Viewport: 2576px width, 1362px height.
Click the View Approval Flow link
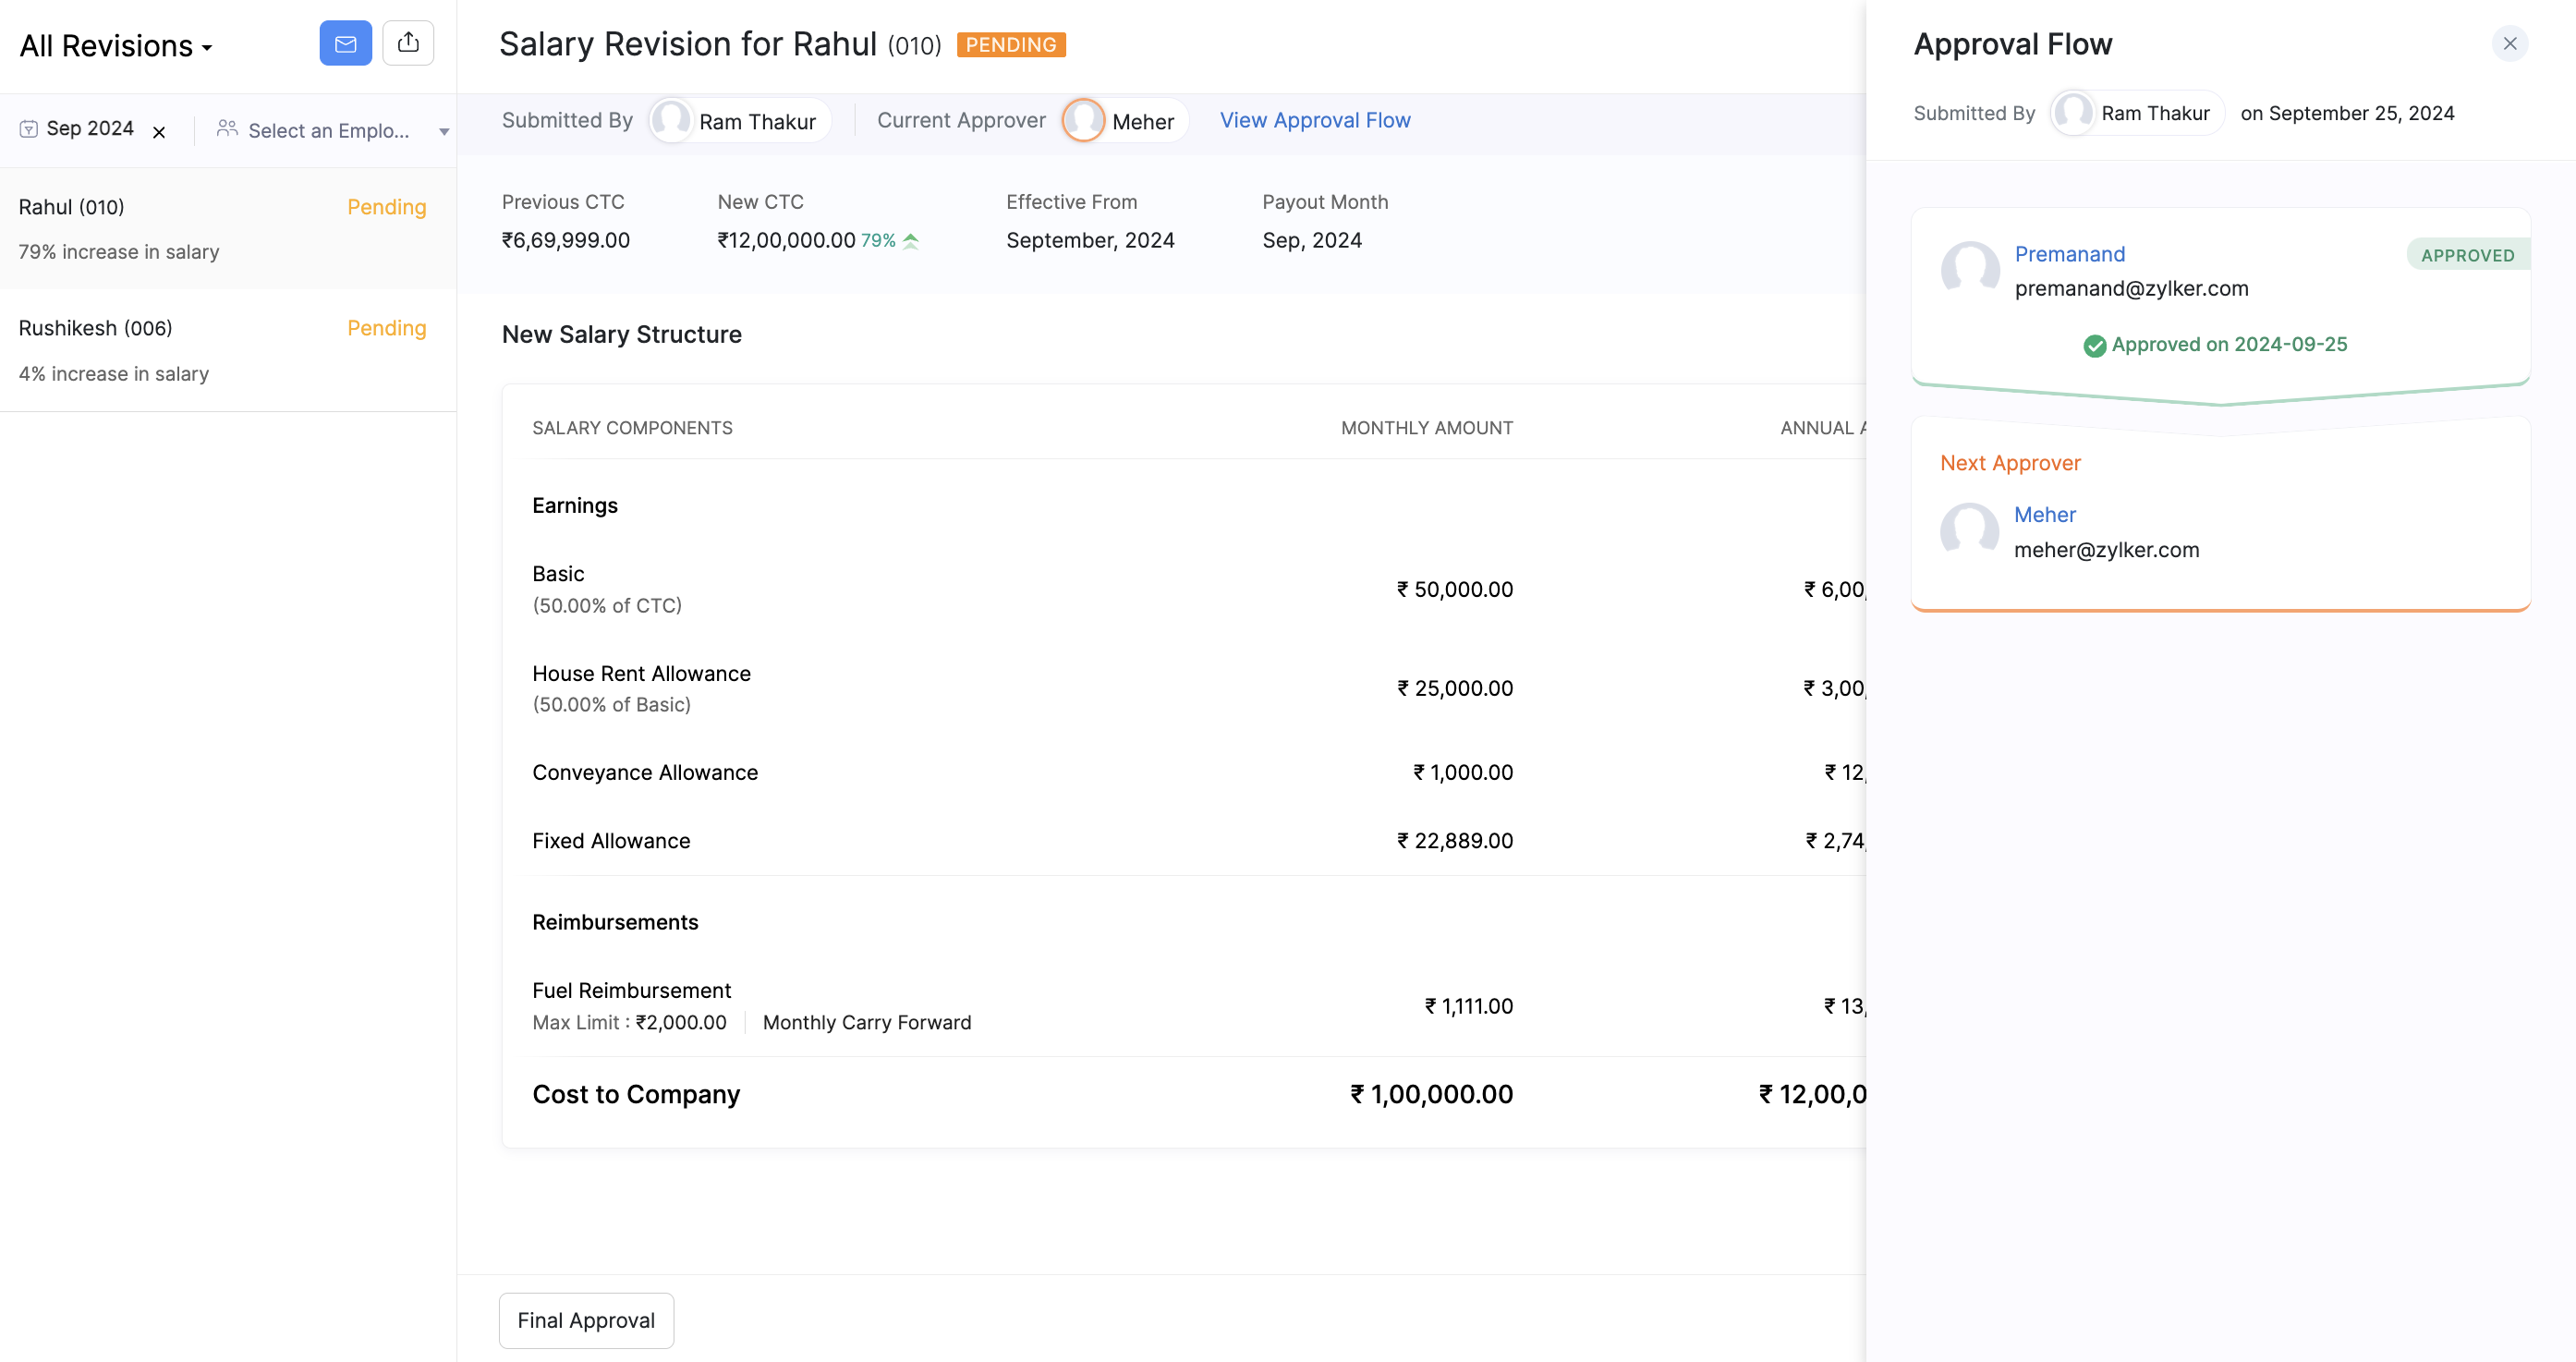click(x=1314, y=120)
